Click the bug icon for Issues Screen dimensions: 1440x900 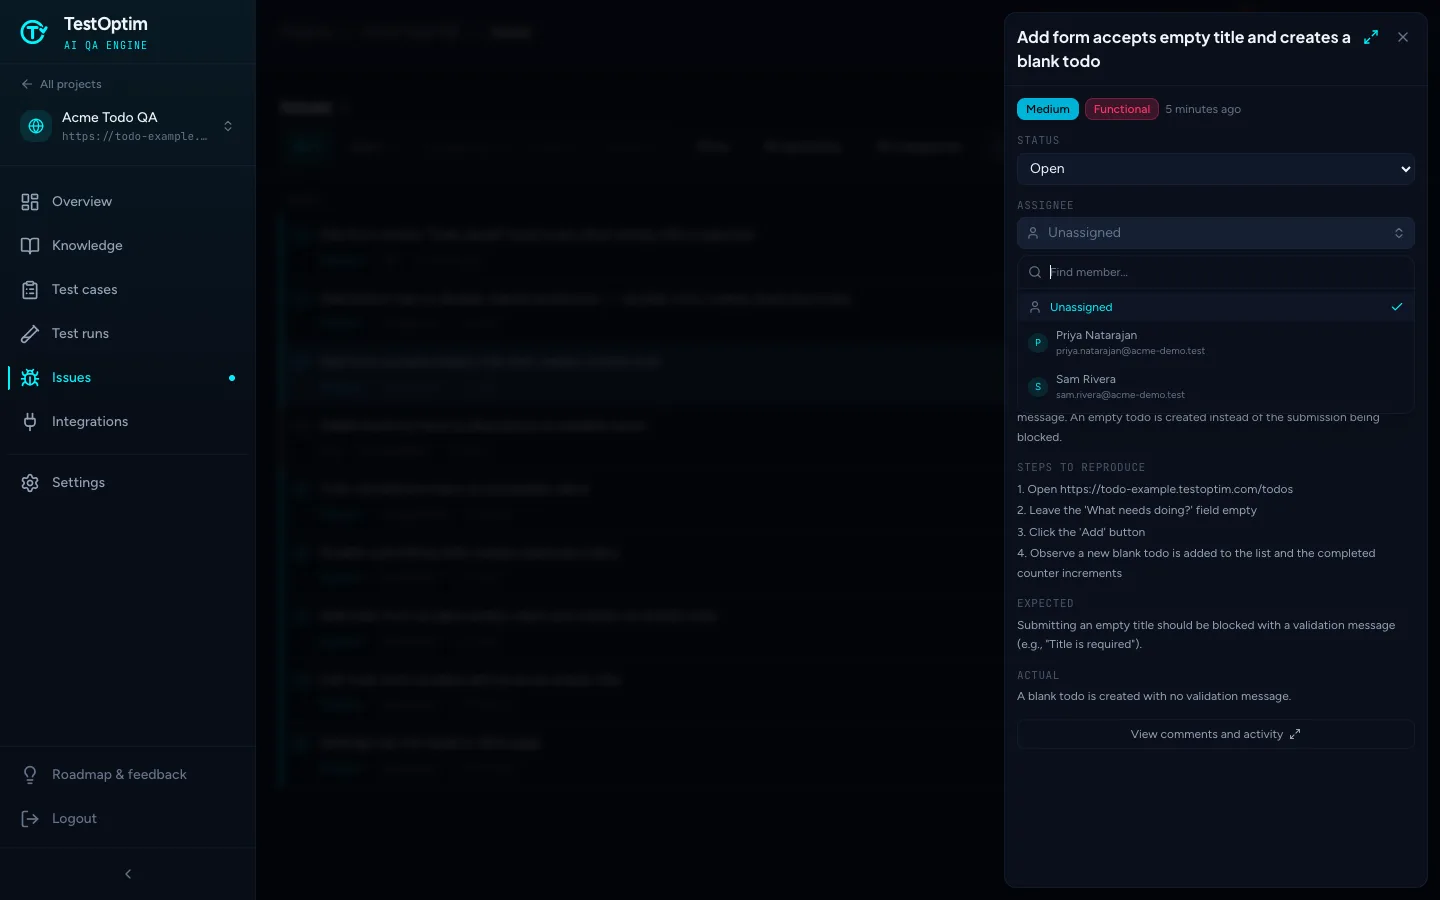[30, 378]
